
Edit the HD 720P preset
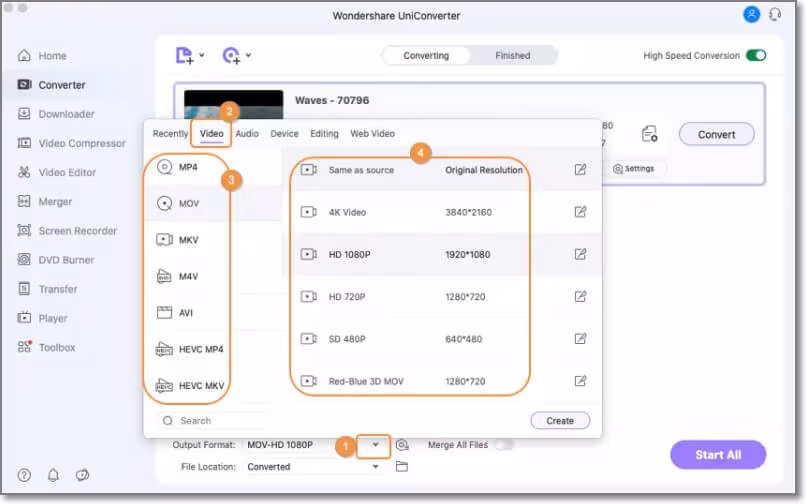click(580, 296)
